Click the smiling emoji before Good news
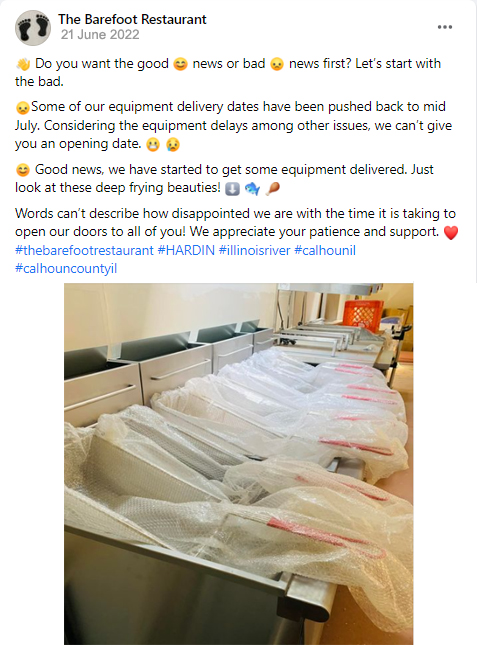477x647 pixels. tap(23, 170)
